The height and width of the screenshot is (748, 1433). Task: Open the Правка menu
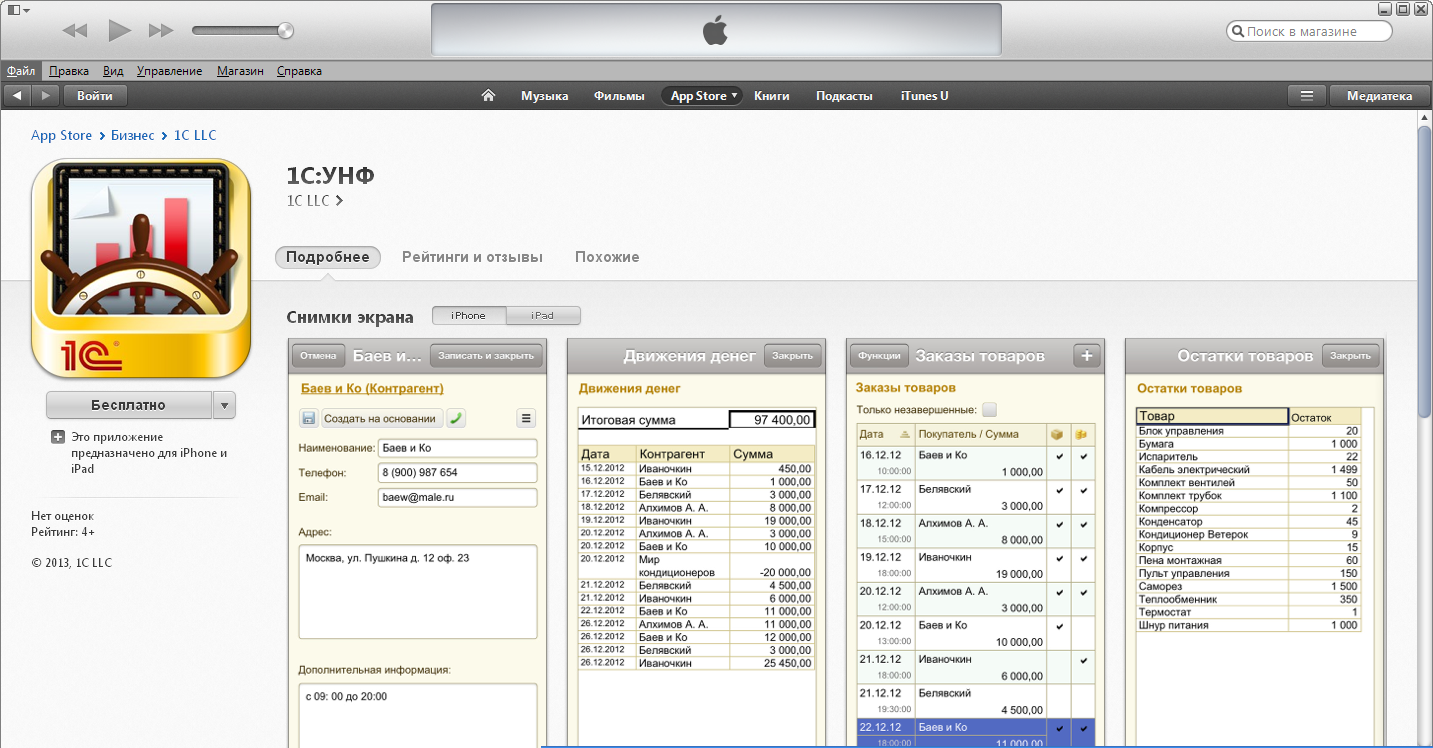[69, 71]
